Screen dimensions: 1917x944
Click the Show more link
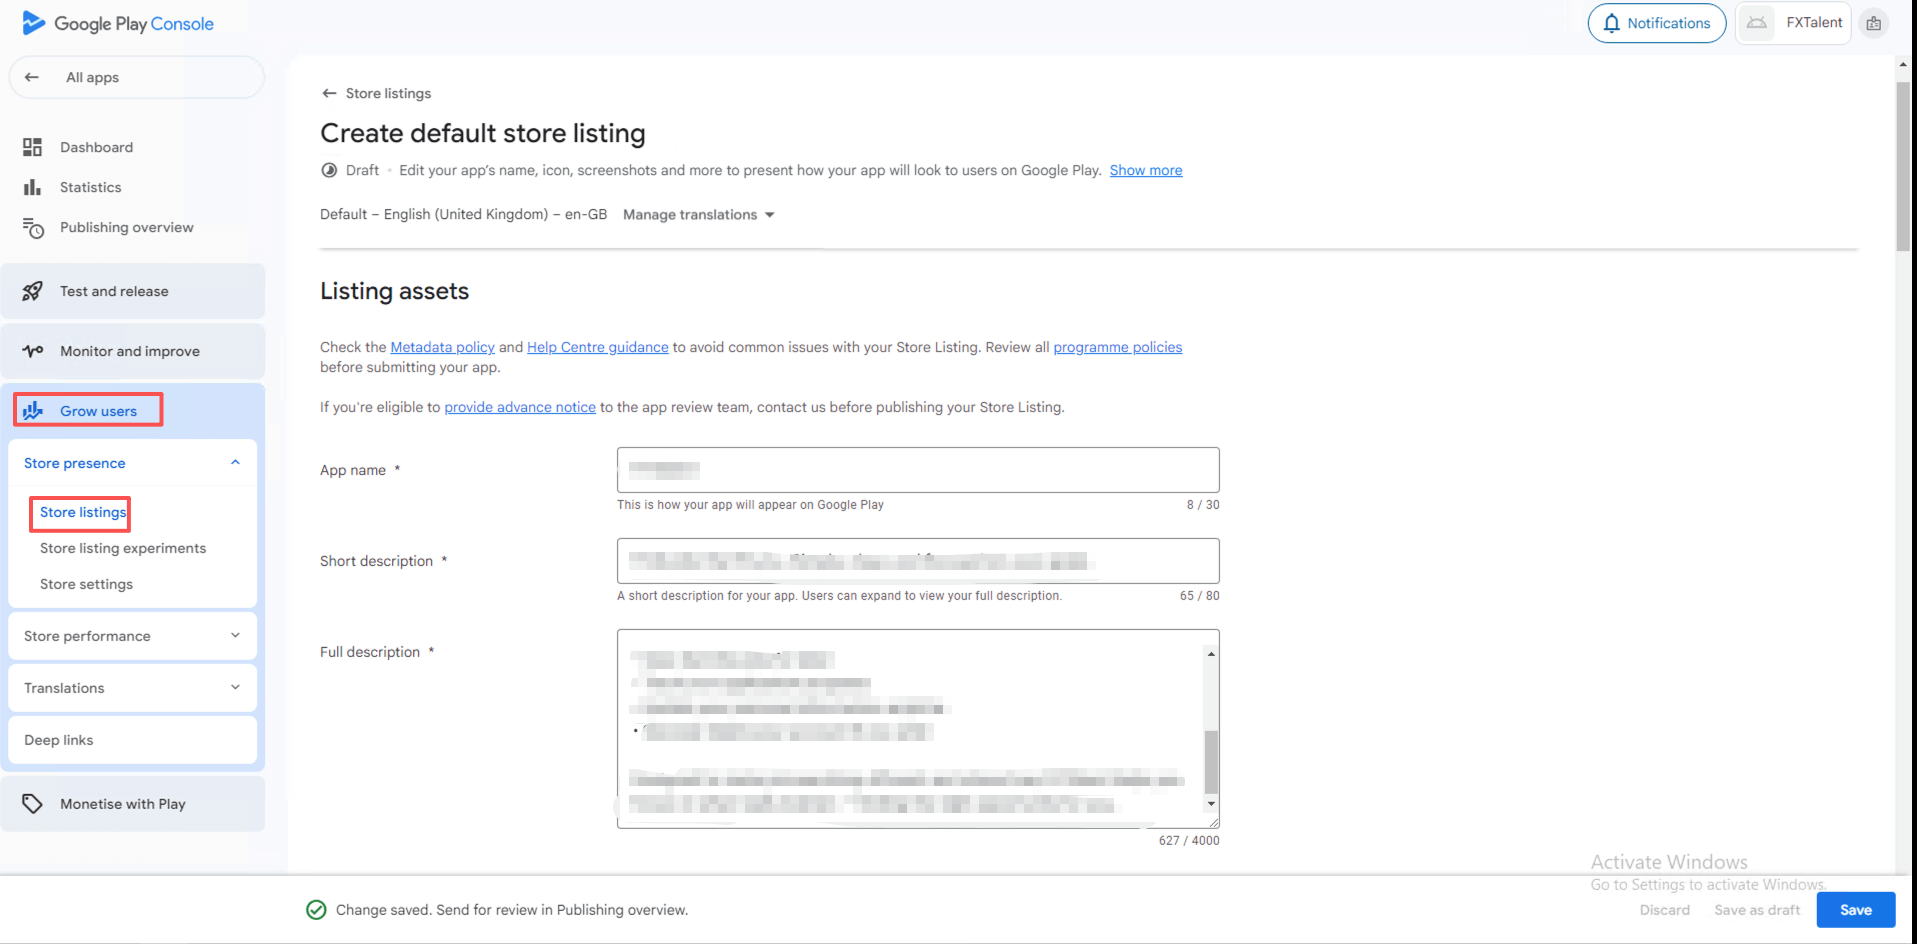point(1145,170)
